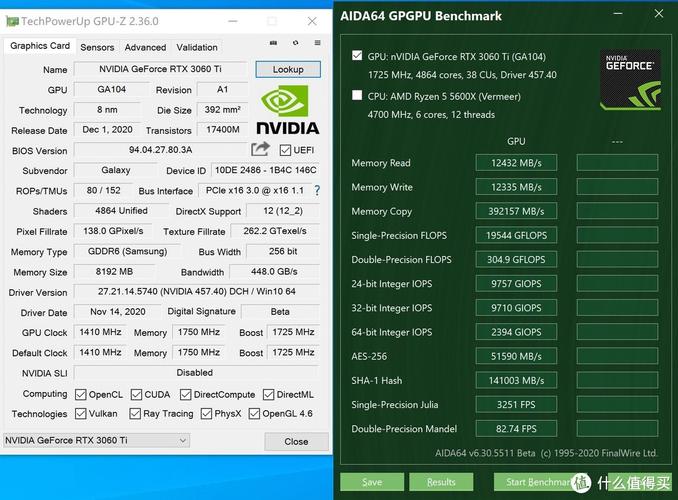Toggle the Vulkan checkbox
Viewport: 678px width, 500px height.
point(80,413)
